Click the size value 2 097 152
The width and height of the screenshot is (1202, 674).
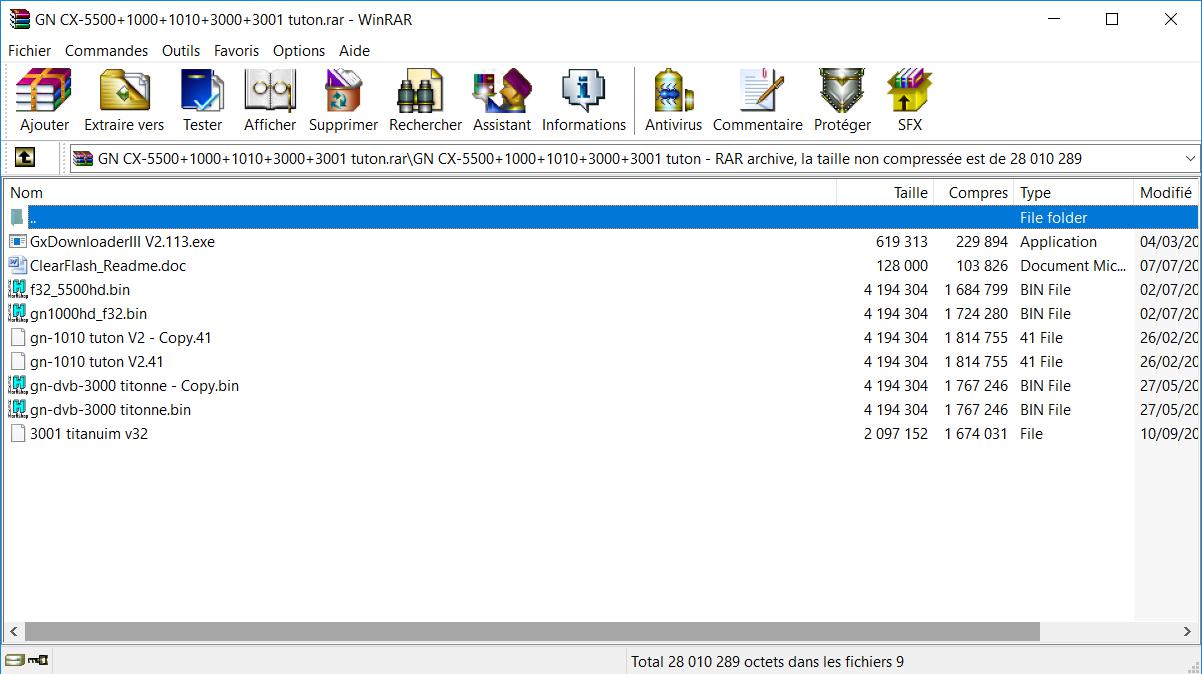(896, 434)
